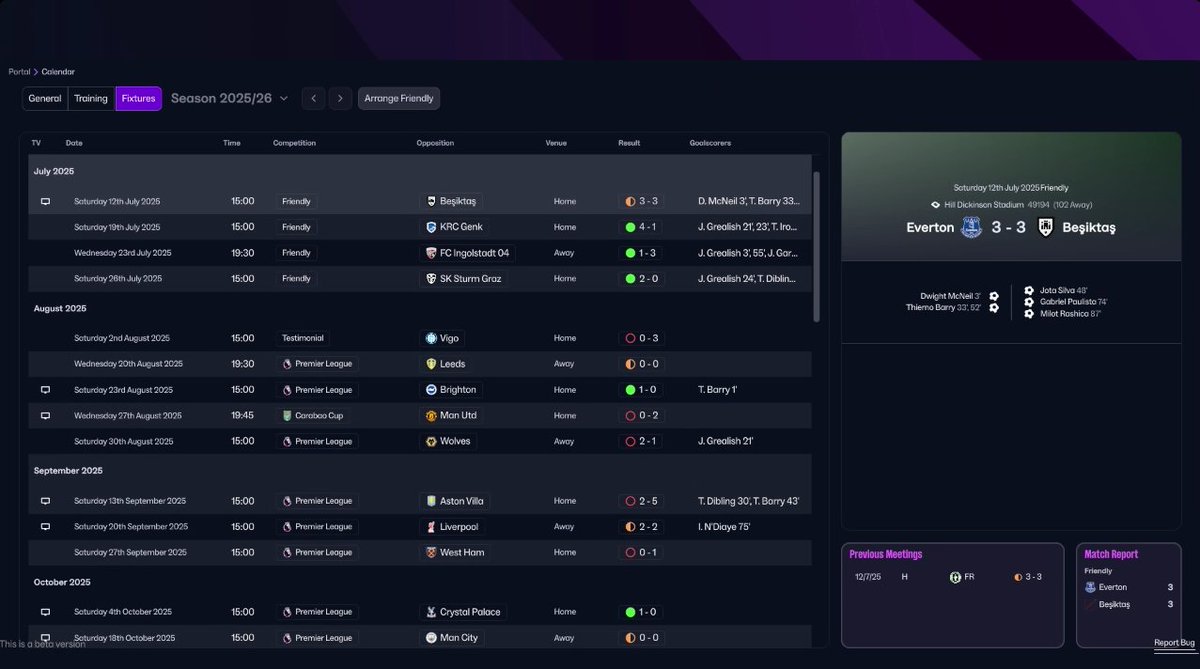Sort by the Goalscorers column header

point(710,143)
